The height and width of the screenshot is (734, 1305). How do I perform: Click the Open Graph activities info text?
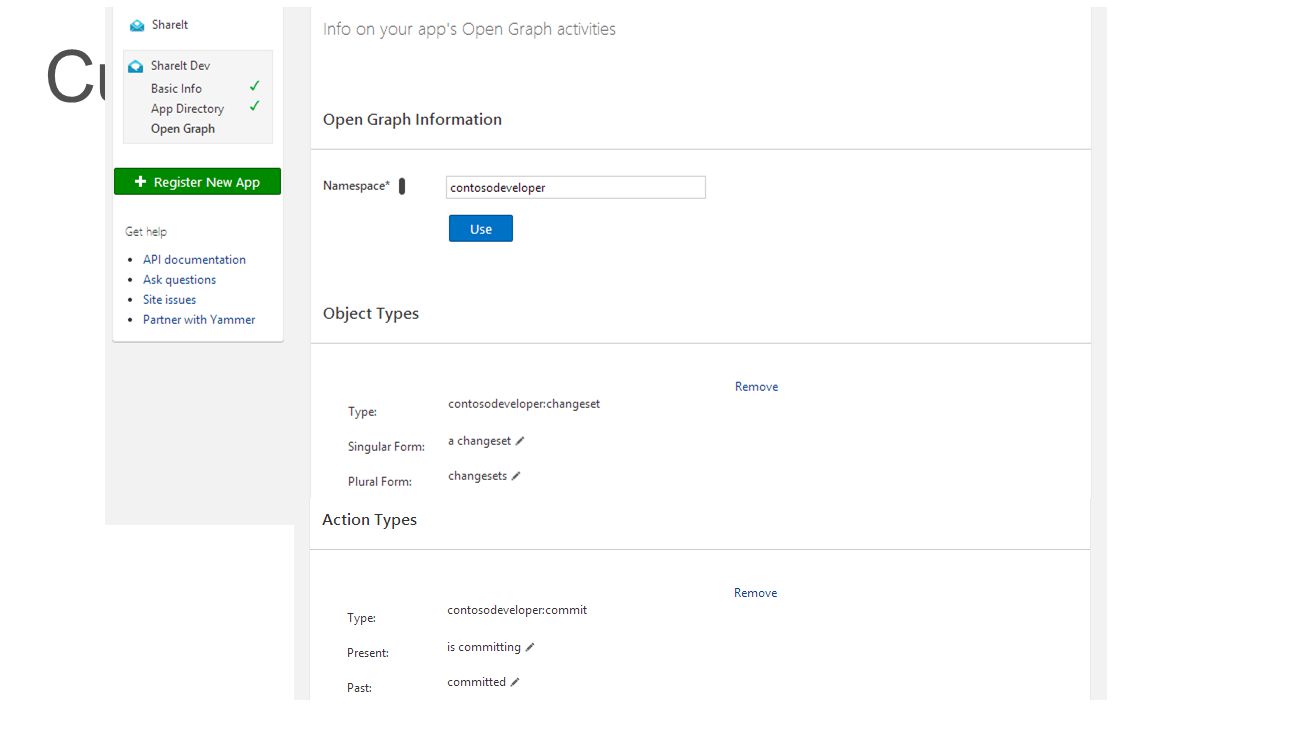click(469, 29)
